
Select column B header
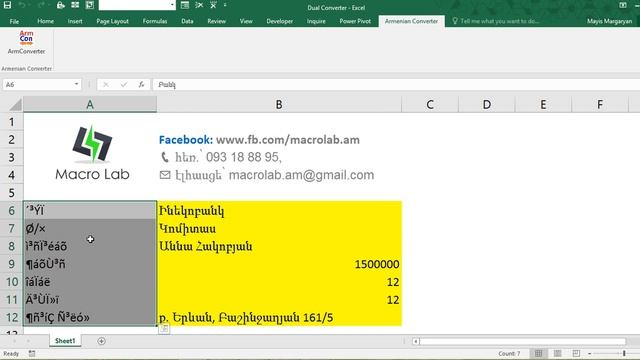(279, 104)
